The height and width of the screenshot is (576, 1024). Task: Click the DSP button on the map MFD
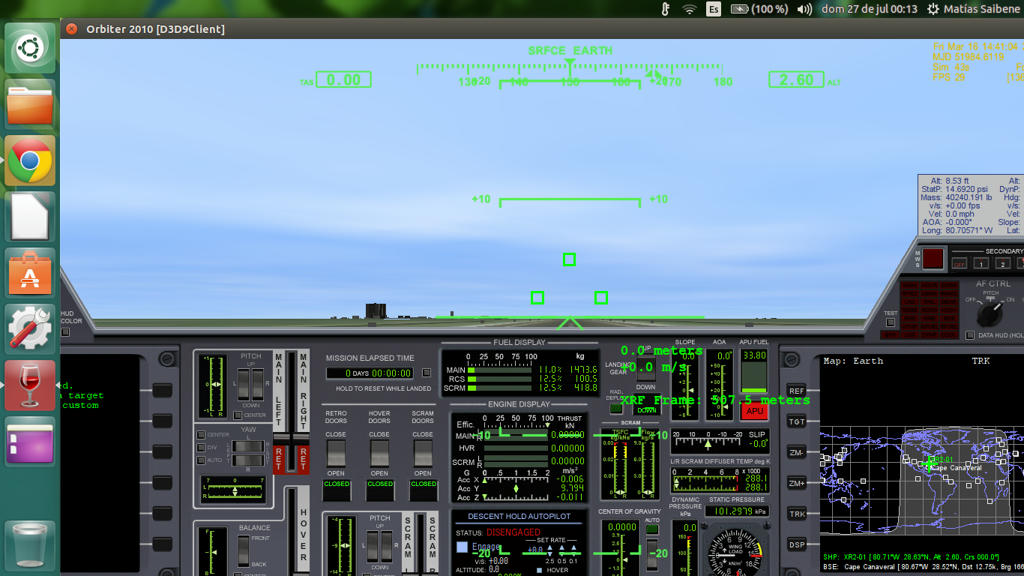796,545
